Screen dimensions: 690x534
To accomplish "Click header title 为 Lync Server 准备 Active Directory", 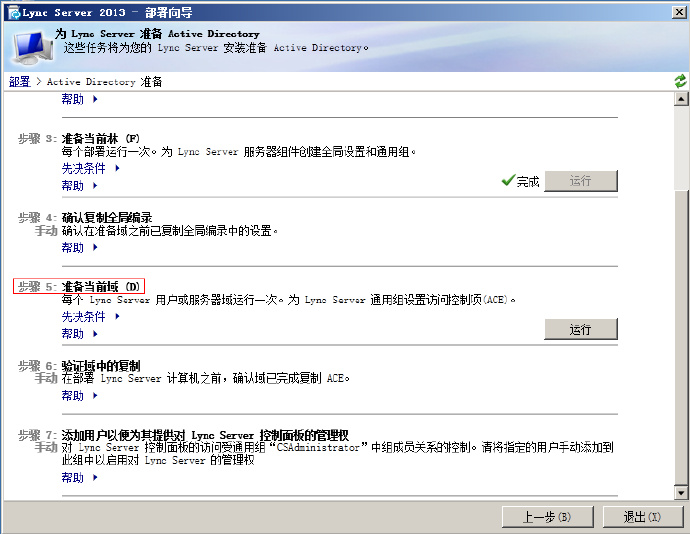I will click(x=157, y=33).
